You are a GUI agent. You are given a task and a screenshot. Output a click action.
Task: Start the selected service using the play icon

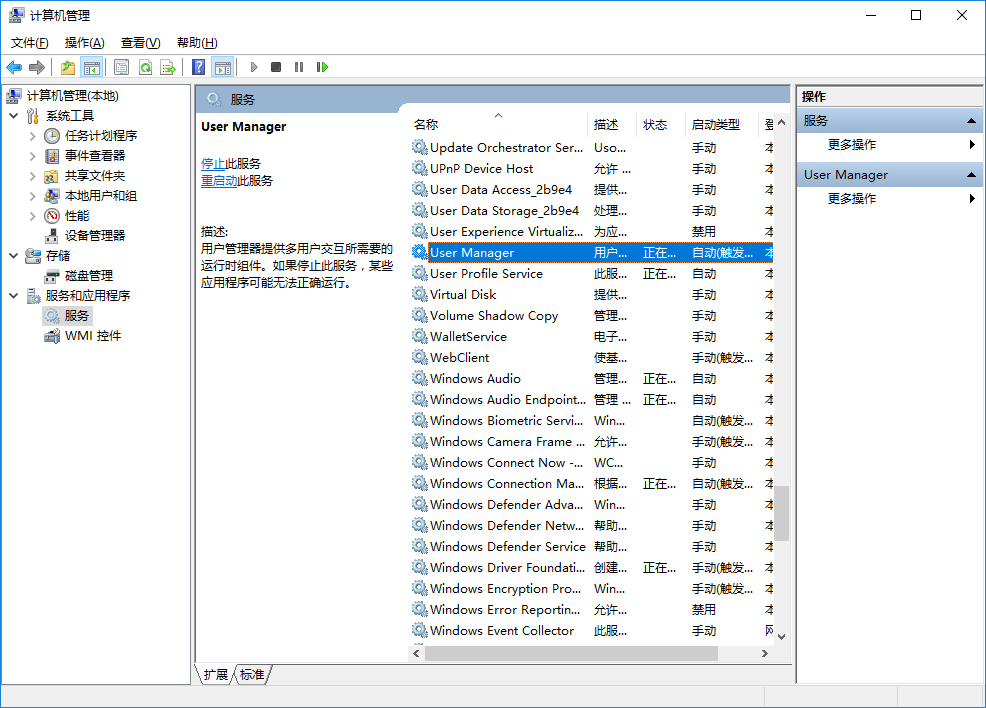point(253,67)
